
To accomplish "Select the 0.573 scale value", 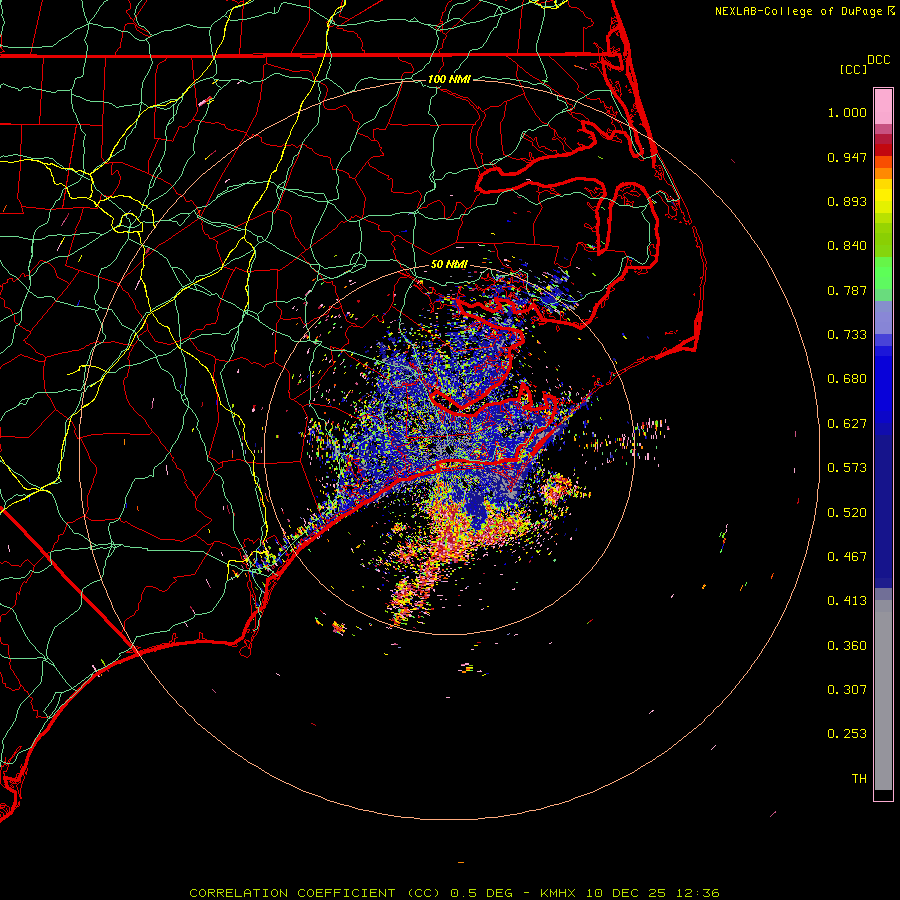I will pyautogui.click(x=847, y=468).
